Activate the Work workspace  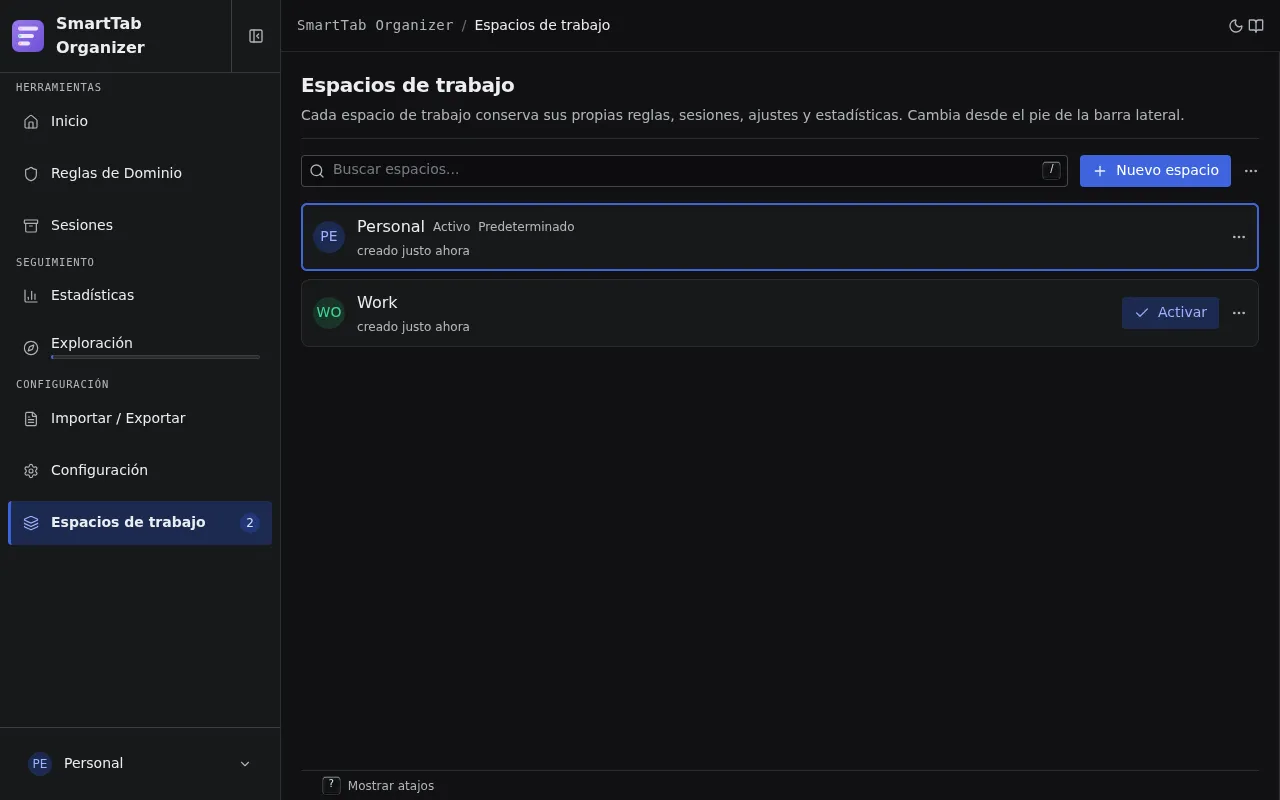(1170, 313)
